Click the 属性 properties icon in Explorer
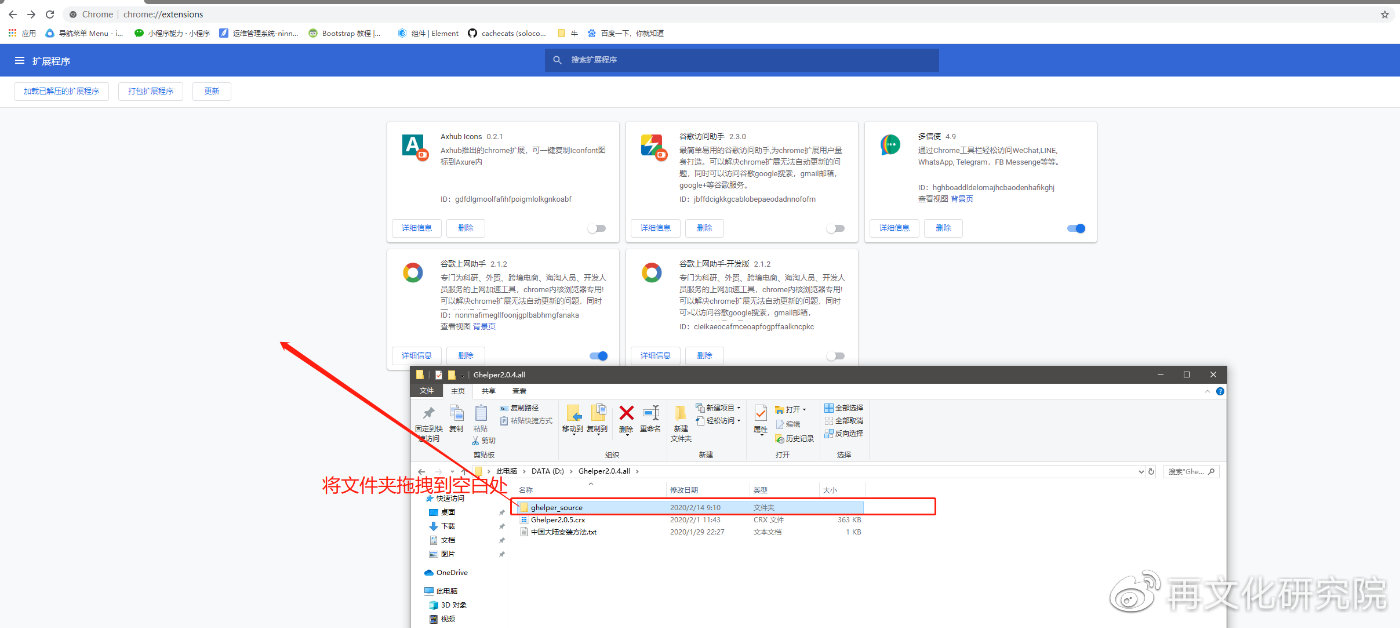1400x628 pixels. (761, 412)
